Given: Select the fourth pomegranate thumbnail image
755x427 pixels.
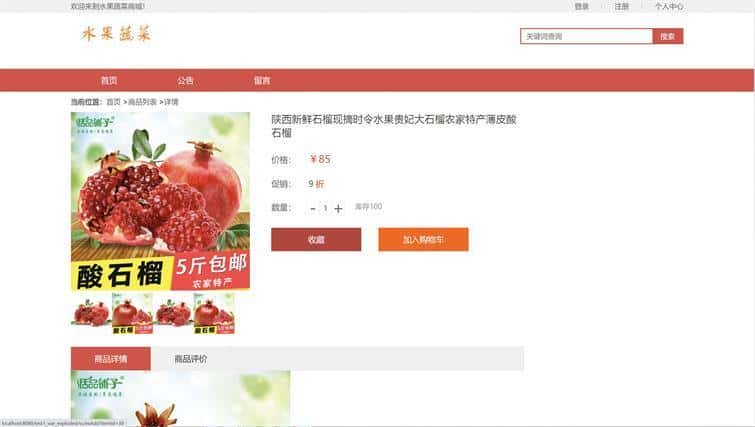Looking at the screenshot, I should coord(214,313).
